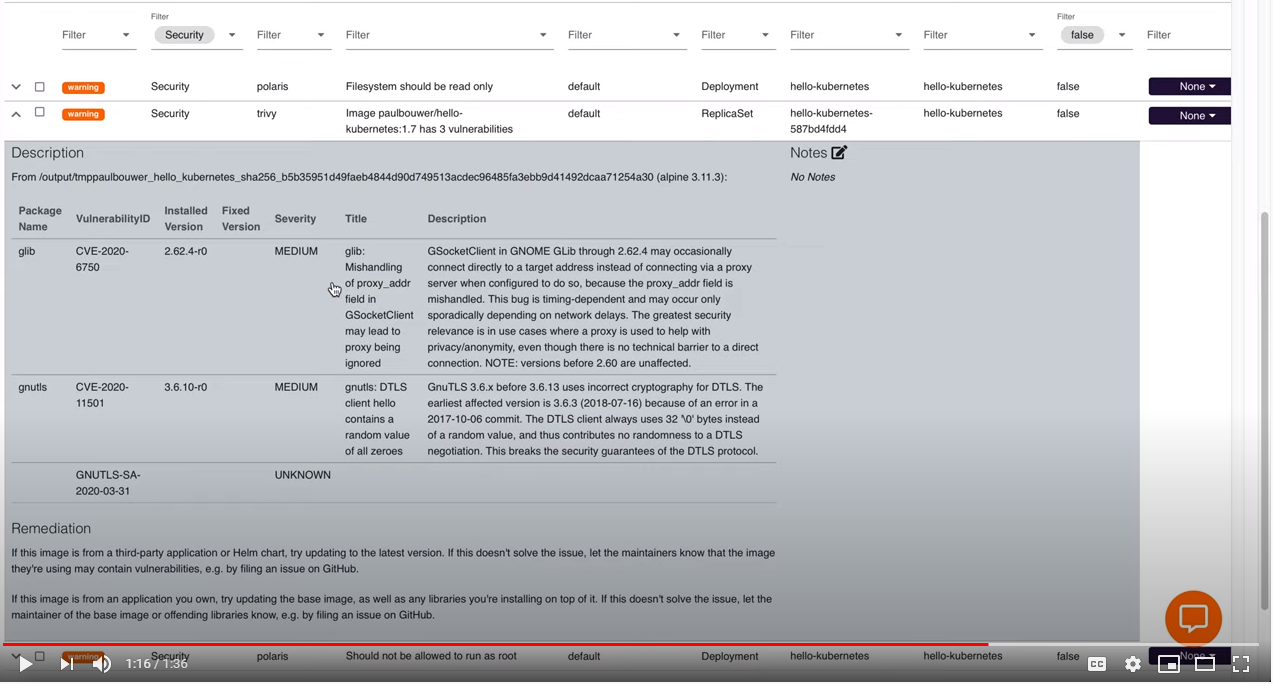1273x684 pixels.
Task: Open the wide title filter dropdown
Action: click(544, 35)
